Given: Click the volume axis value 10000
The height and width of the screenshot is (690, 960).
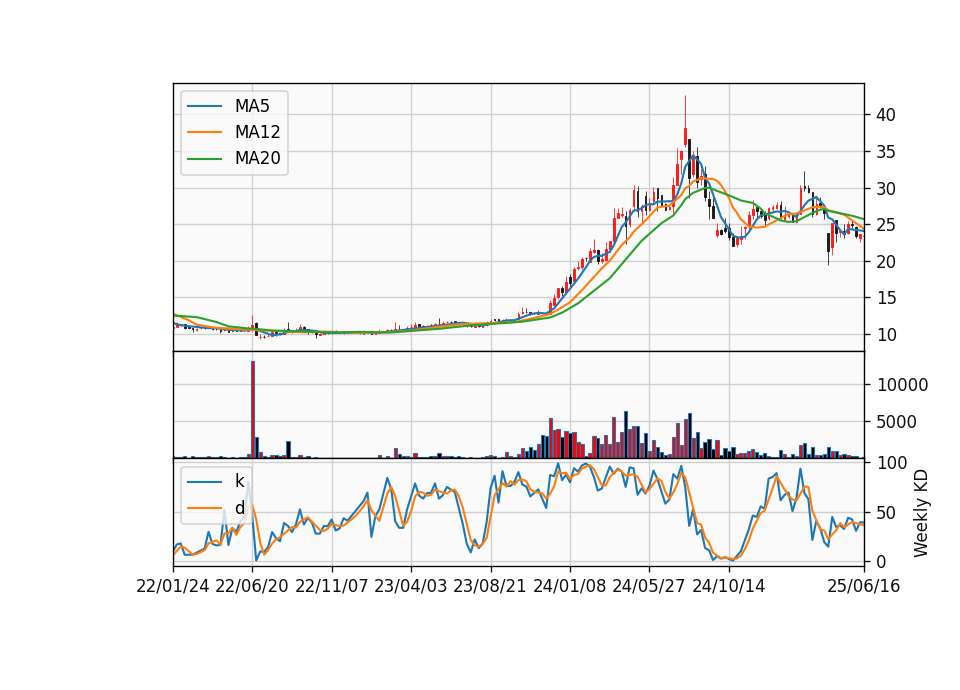Looking at the screenshot, I should (x=902, y=385).
